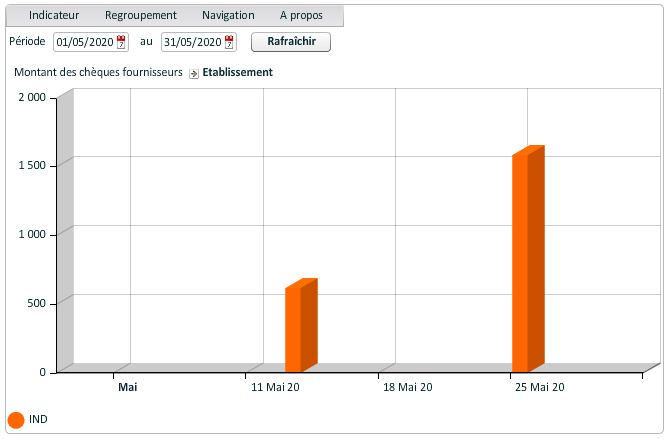Click the 1 500 y-axis value
This screenshot has height=439, width=669.
click(32, 166)
